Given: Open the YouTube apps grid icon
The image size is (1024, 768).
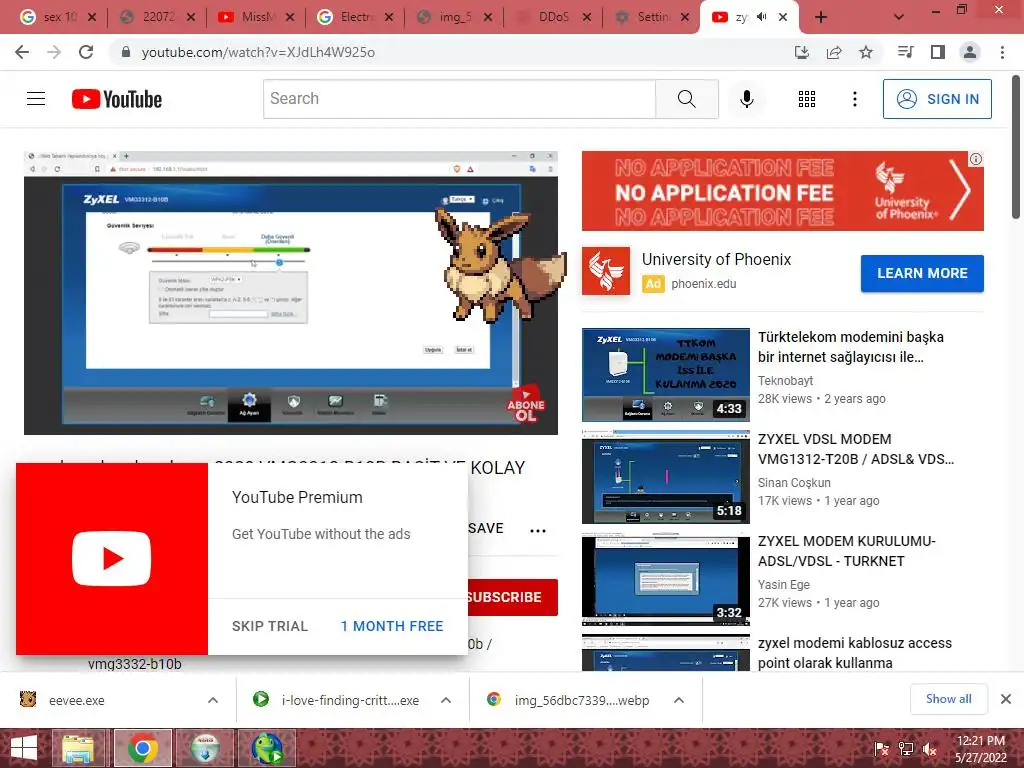Looking at the screenshot, I should [x=807, y=99].
